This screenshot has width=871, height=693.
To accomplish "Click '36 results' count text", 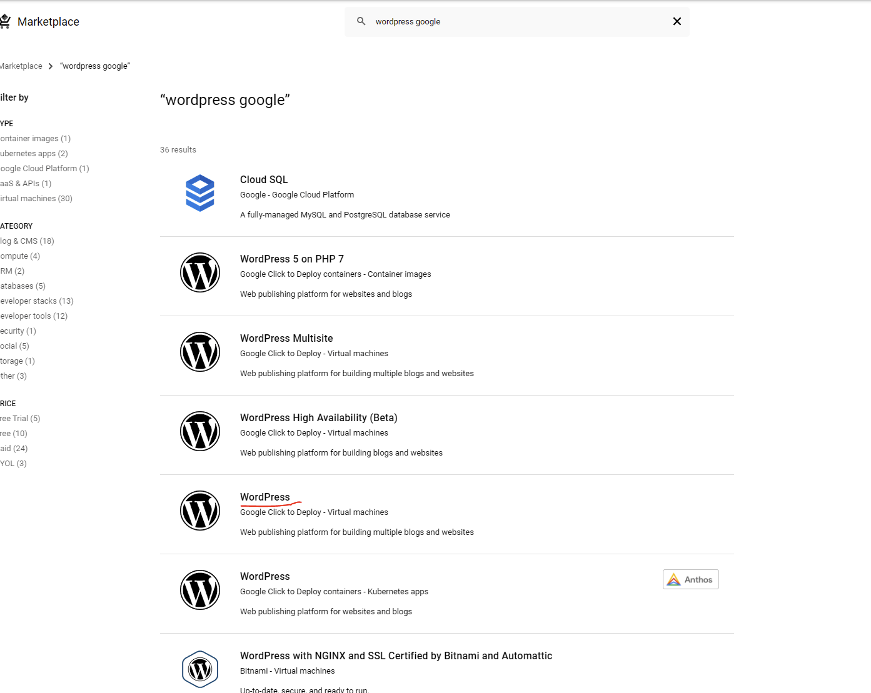I will pyautogui.click(x=178, y=150).
